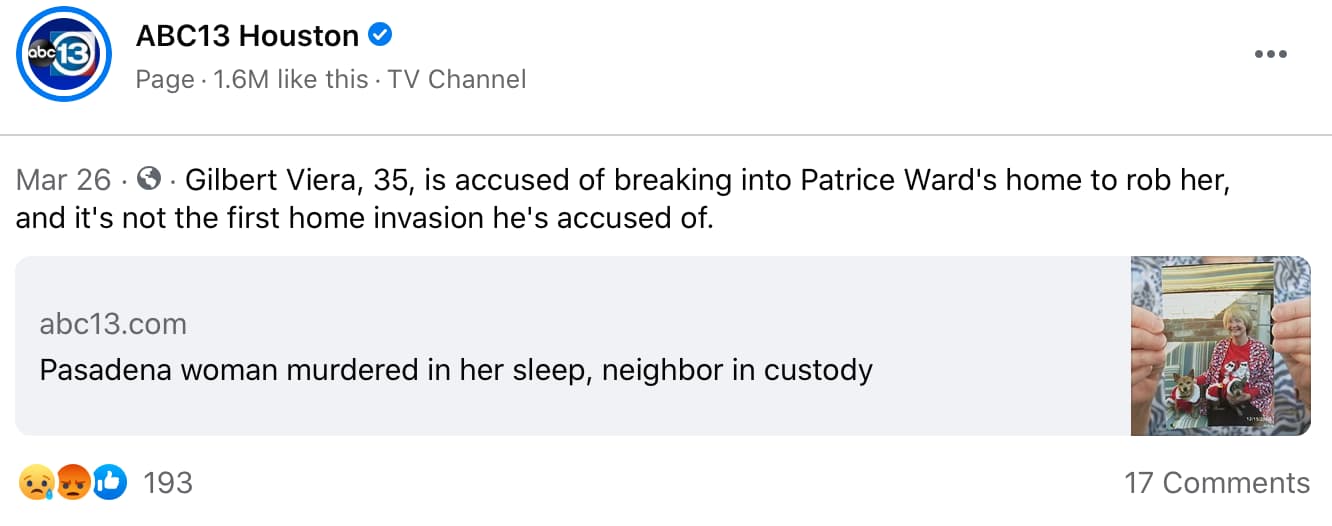Open the ABC13 Houston page name link
This screenshot has width=1332, height=526.
click(x=247, y=36)
